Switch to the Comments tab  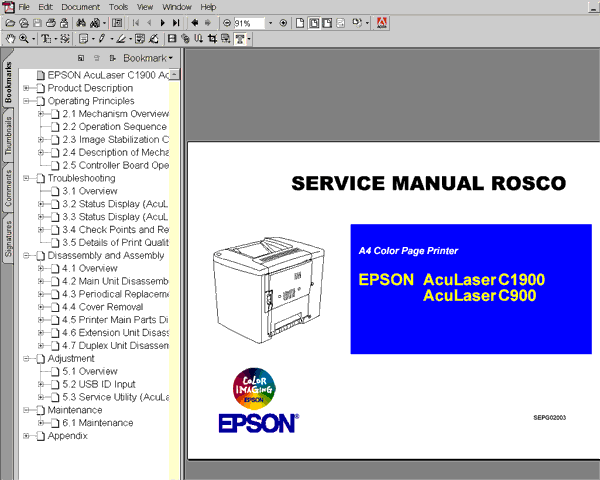(x=8, y=188)
